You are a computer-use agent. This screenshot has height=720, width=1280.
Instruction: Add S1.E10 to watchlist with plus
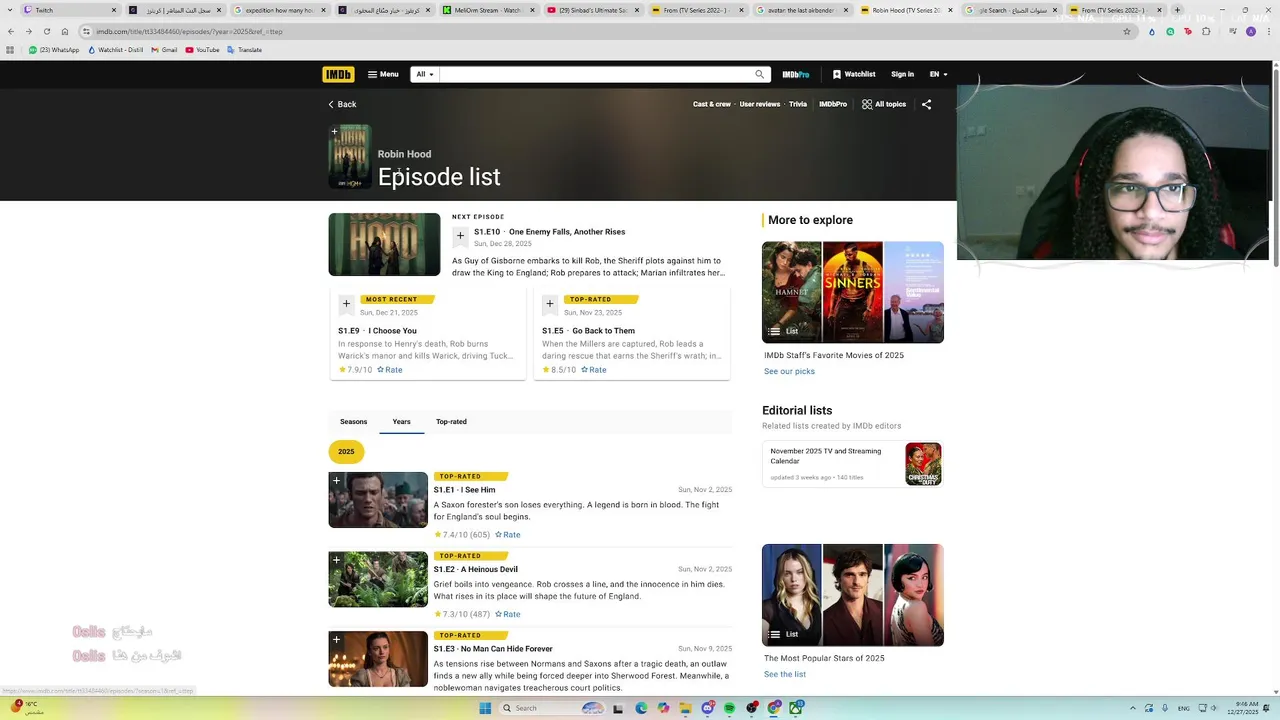tap(460, 236)
